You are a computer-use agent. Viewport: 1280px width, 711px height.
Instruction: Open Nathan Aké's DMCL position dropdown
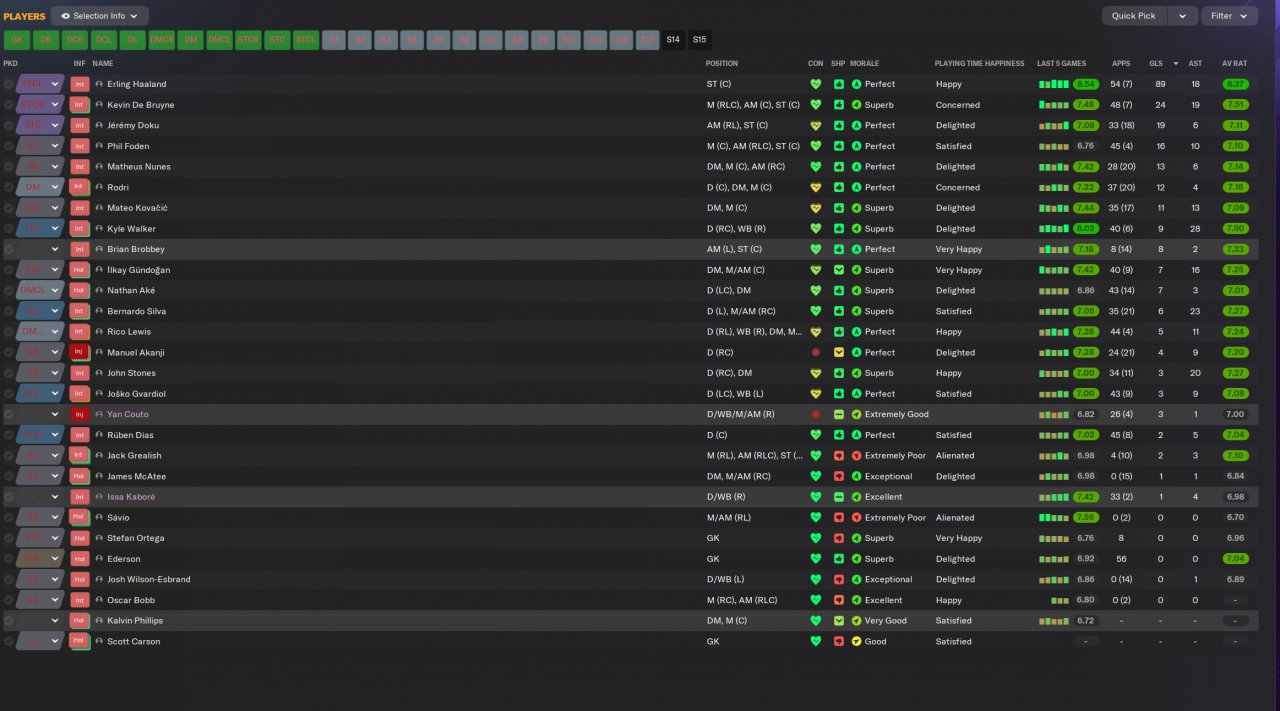coord(41,290)
